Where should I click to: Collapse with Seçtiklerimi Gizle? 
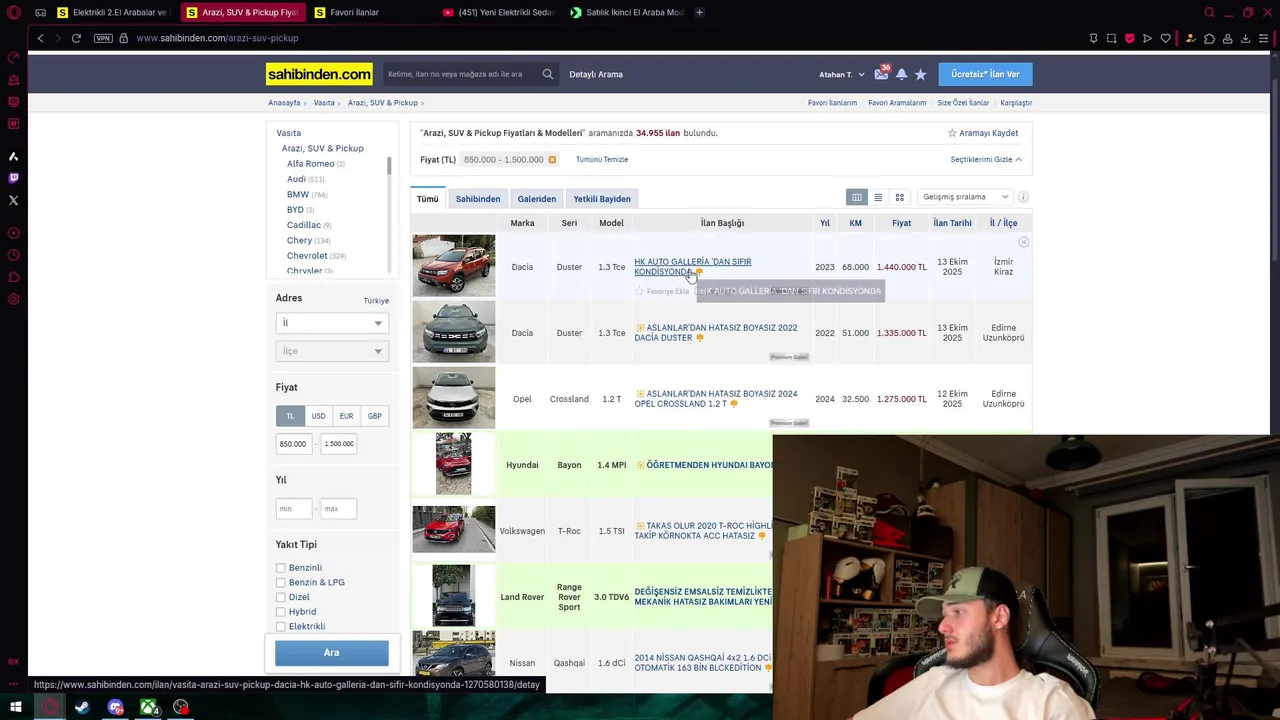tap(986, 160)
